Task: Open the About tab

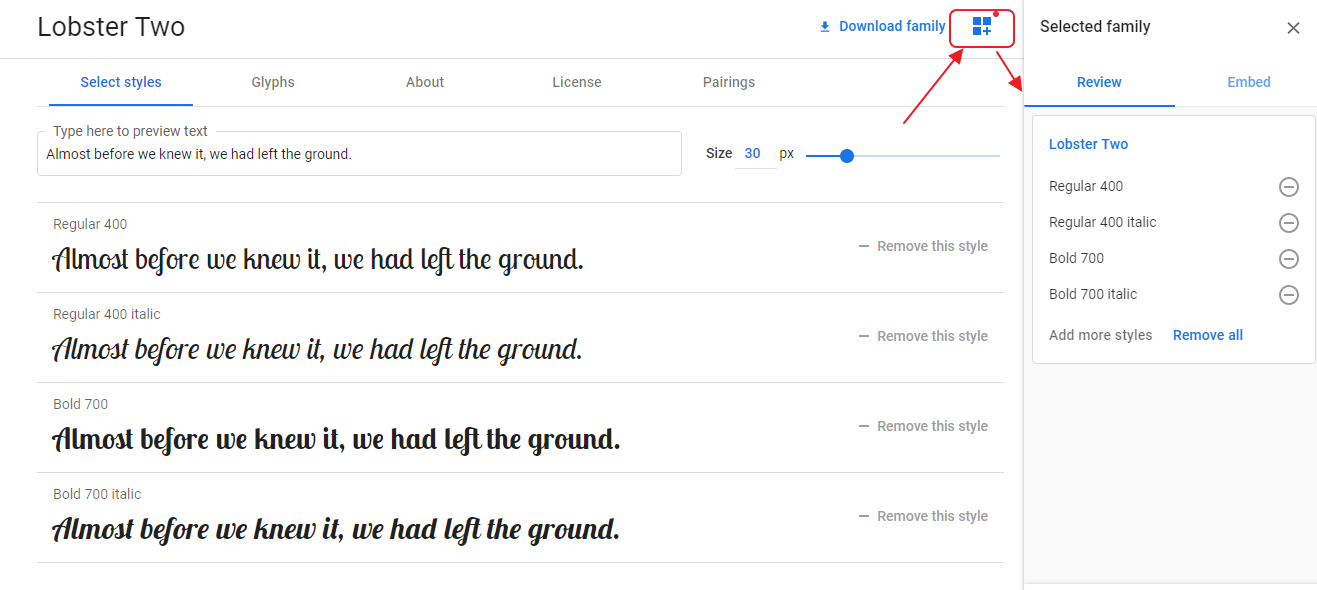Action: point(425,82)
